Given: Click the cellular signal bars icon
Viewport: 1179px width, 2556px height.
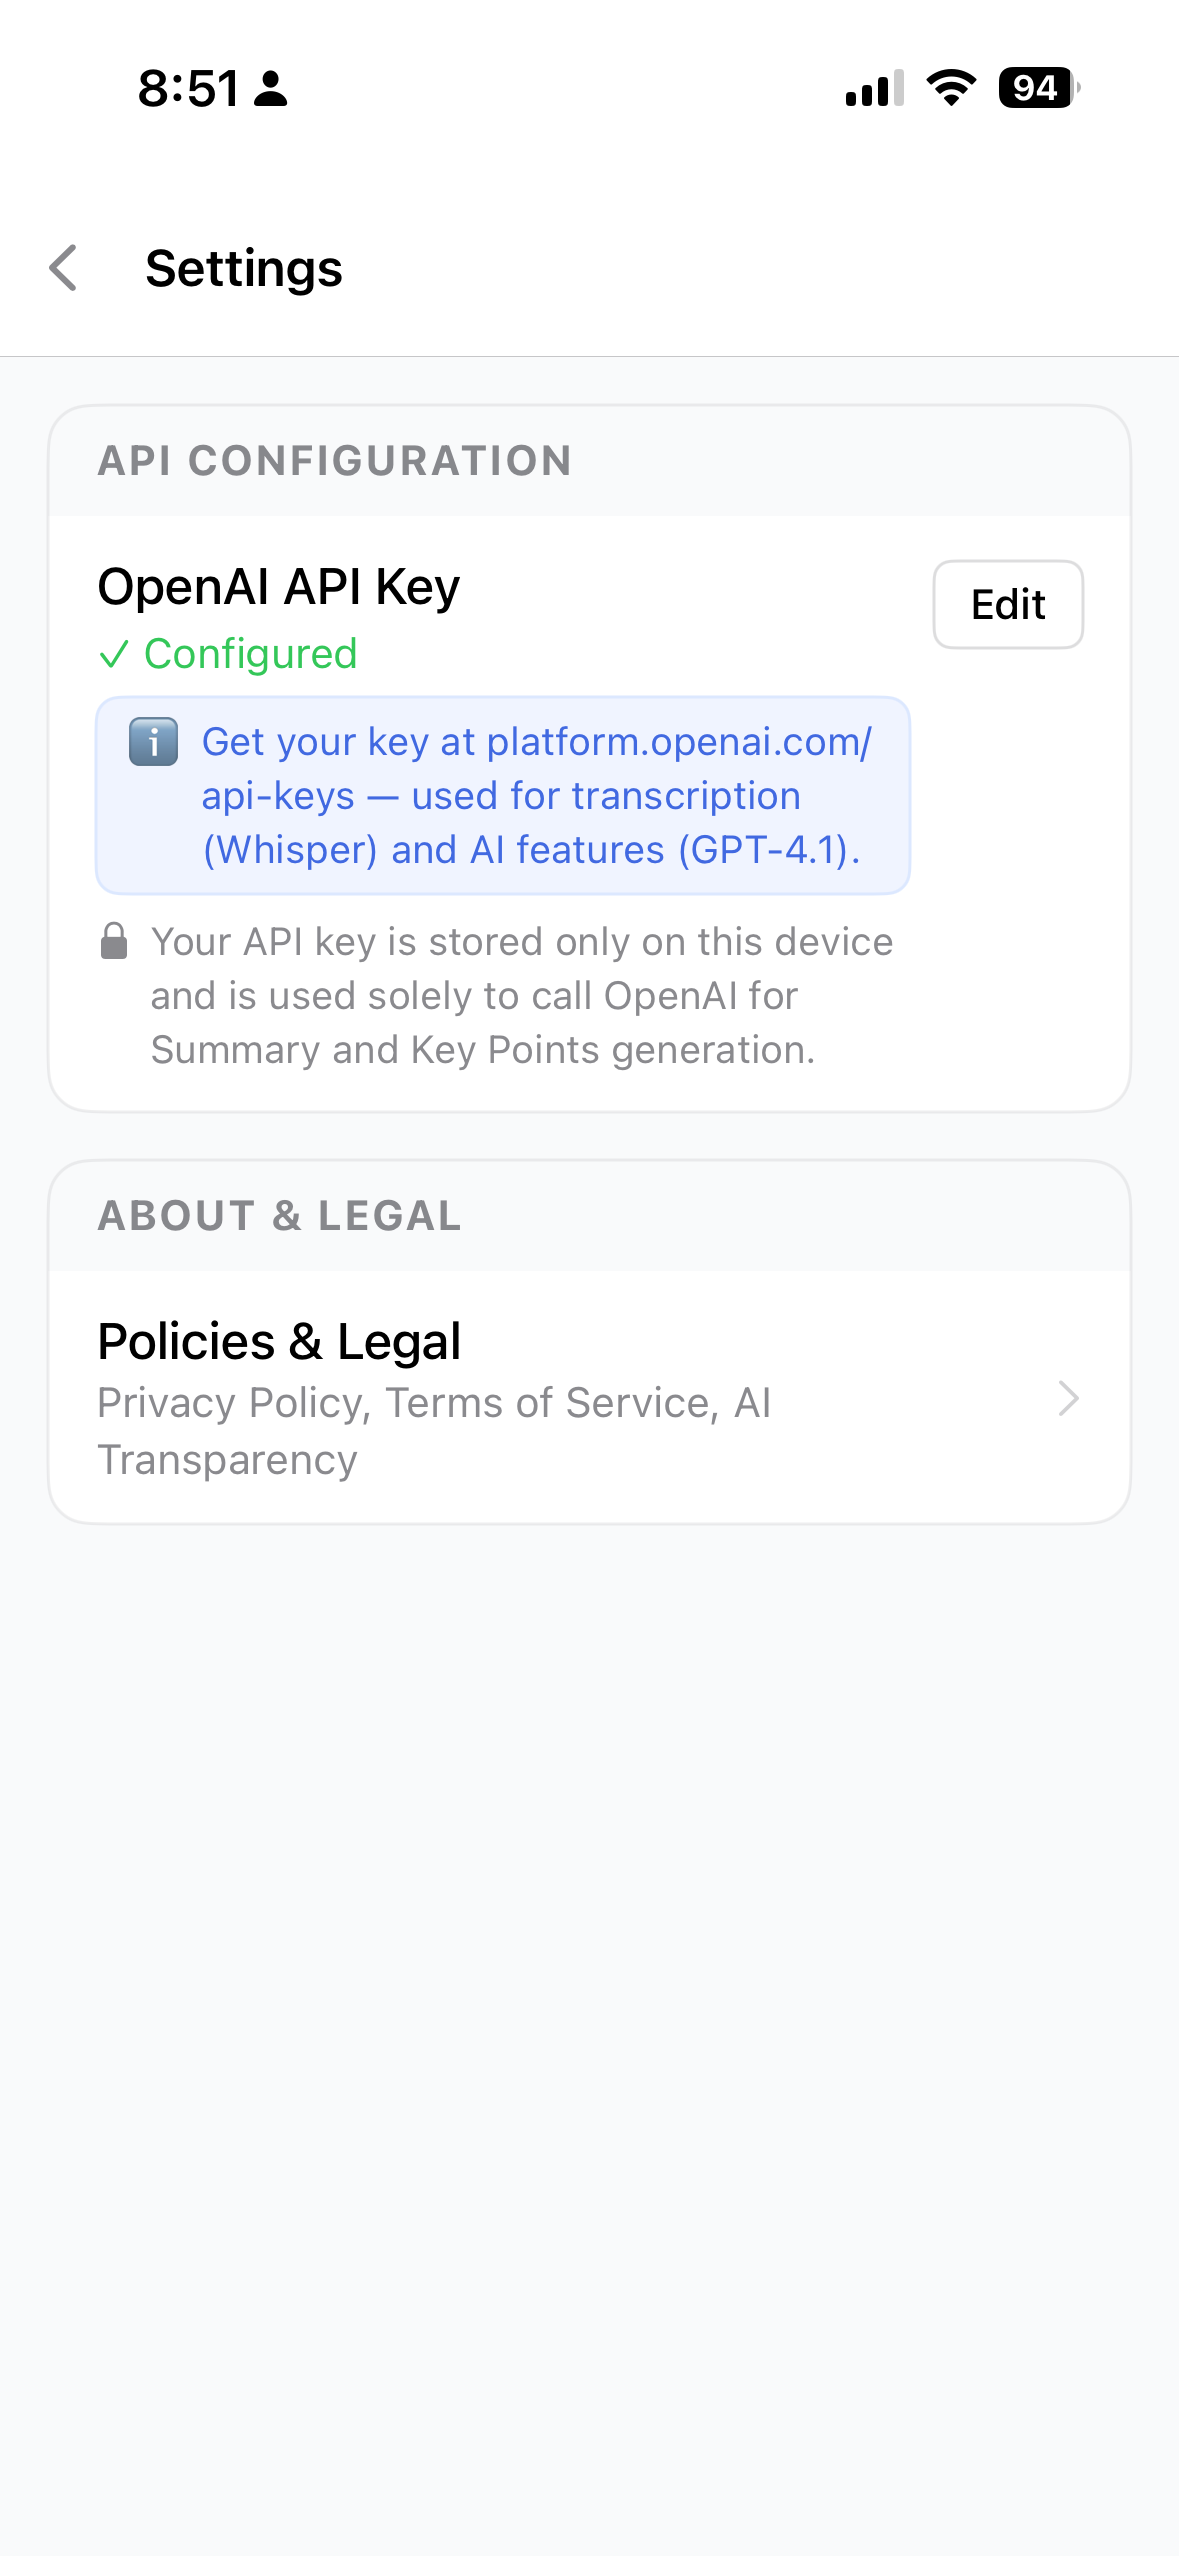Looking at the screenshot, I should 874,88.
